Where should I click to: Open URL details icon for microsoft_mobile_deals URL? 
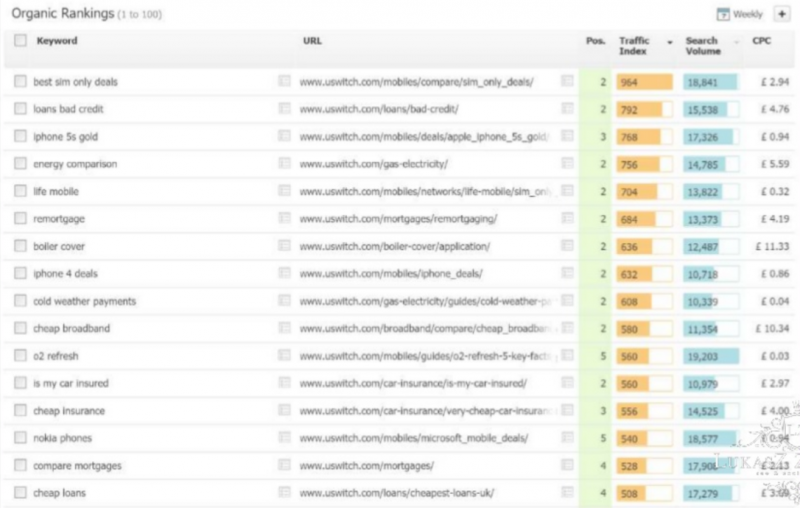click(x=567, y=437)
